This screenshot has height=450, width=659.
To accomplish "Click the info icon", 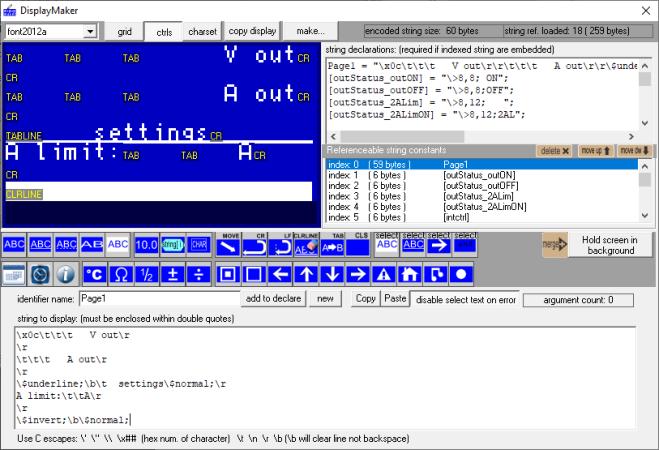I will (66, 274).
